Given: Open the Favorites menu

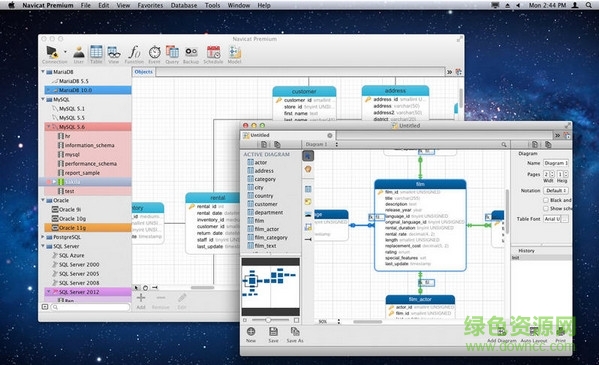Looking at the screenshot, I should point(150,5).
